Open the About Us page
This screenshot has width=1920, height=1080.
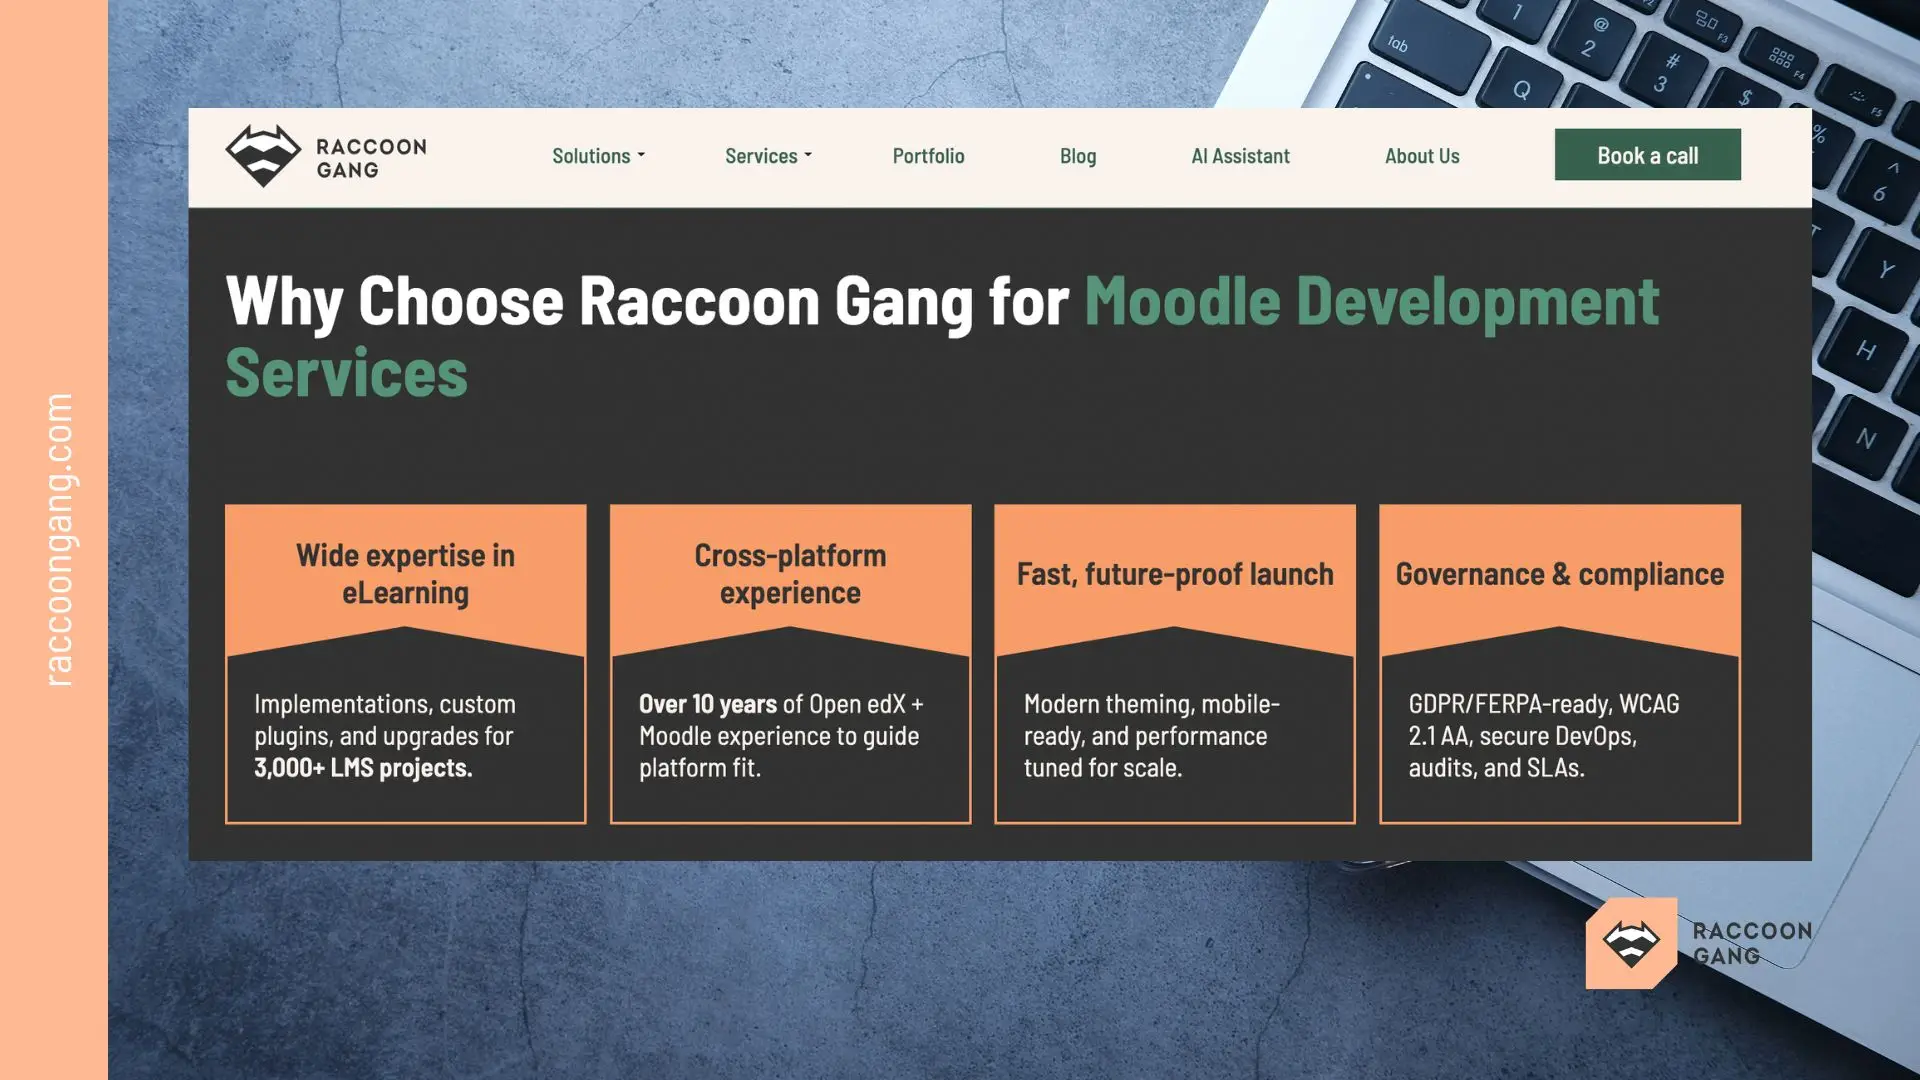(x=1421, y=156)
